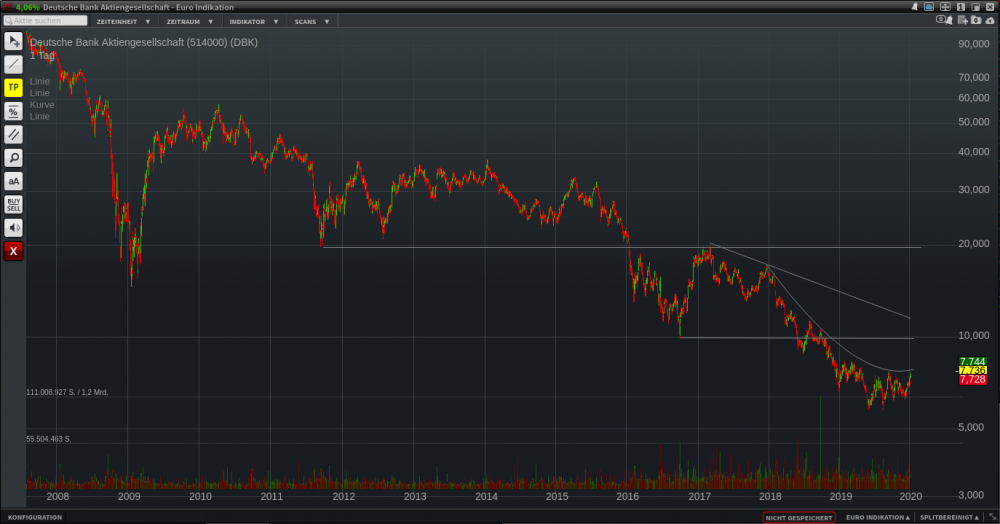Click the resize arrows icon in status bar

pyautogui.click(x=993, y=518)
